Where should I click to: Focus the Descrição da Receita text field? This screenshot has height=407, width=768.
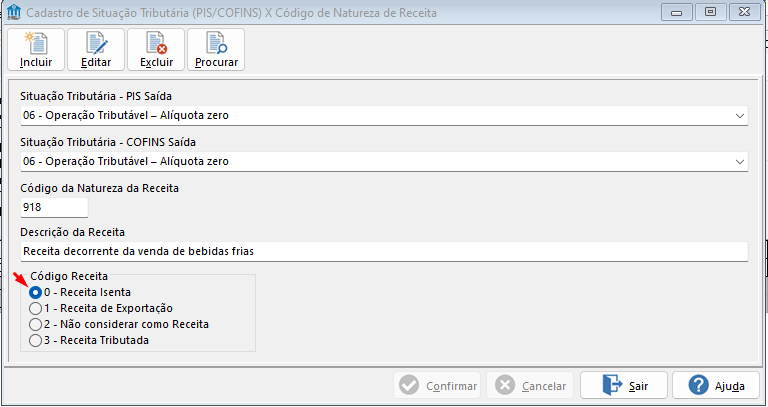coord(383,253)
